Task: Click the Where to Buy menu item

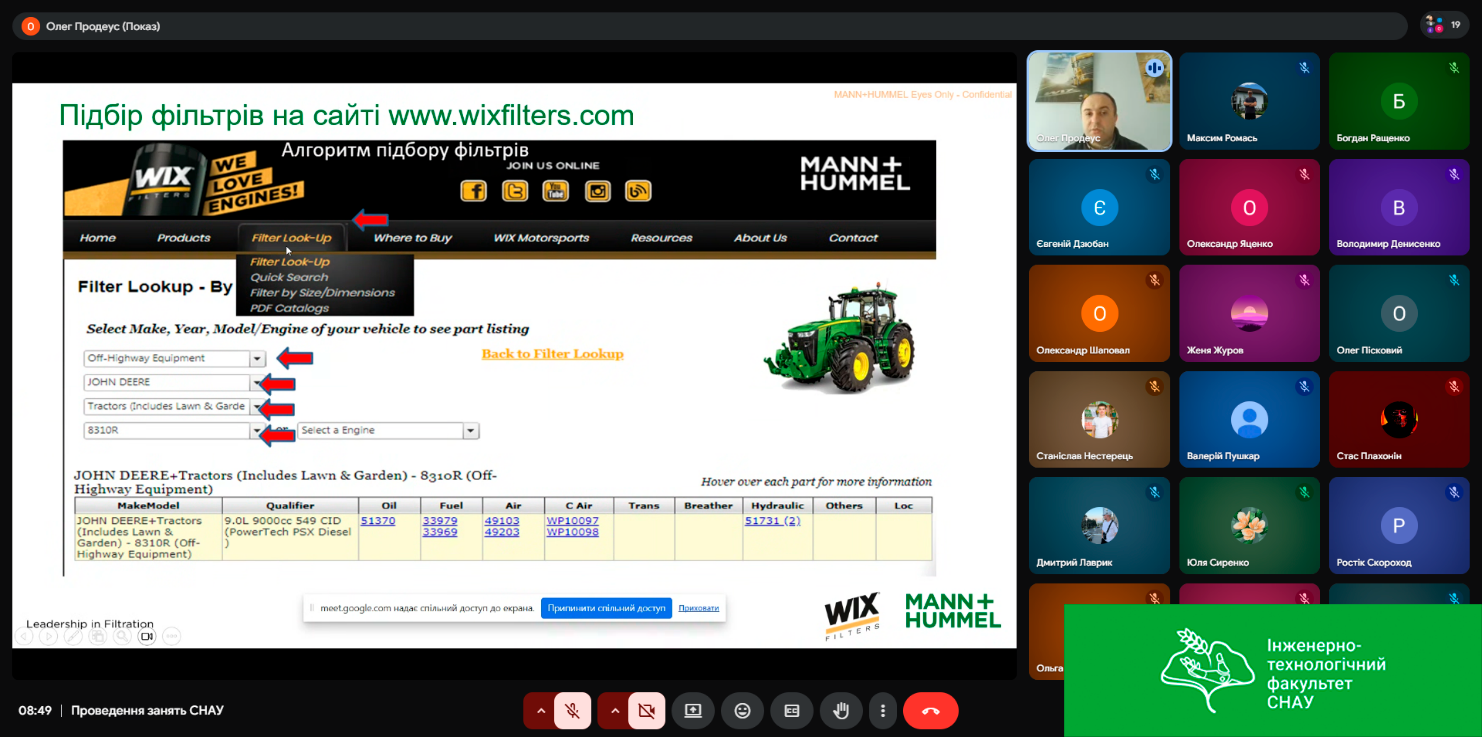Action: (412, 238)
